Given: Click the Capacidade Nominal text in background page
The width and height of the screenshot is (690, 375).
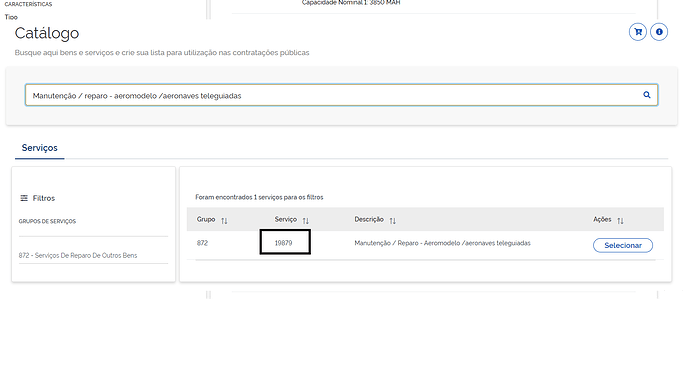Looking at the screenshot, I should coord(351,3).
